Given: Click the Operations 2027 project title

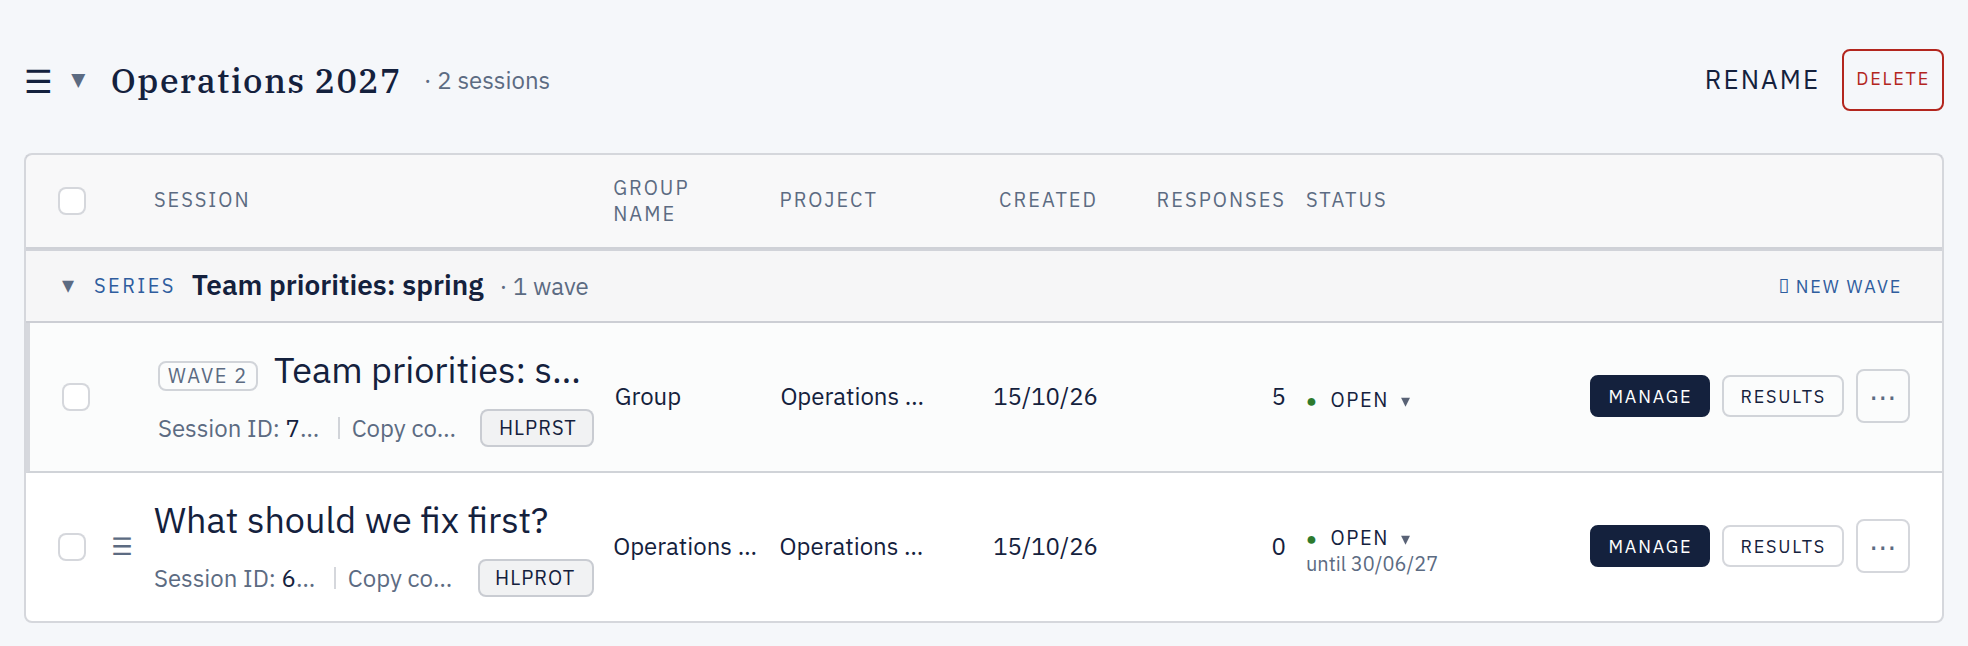Looking at the screenshot, I should coord(256,80).
